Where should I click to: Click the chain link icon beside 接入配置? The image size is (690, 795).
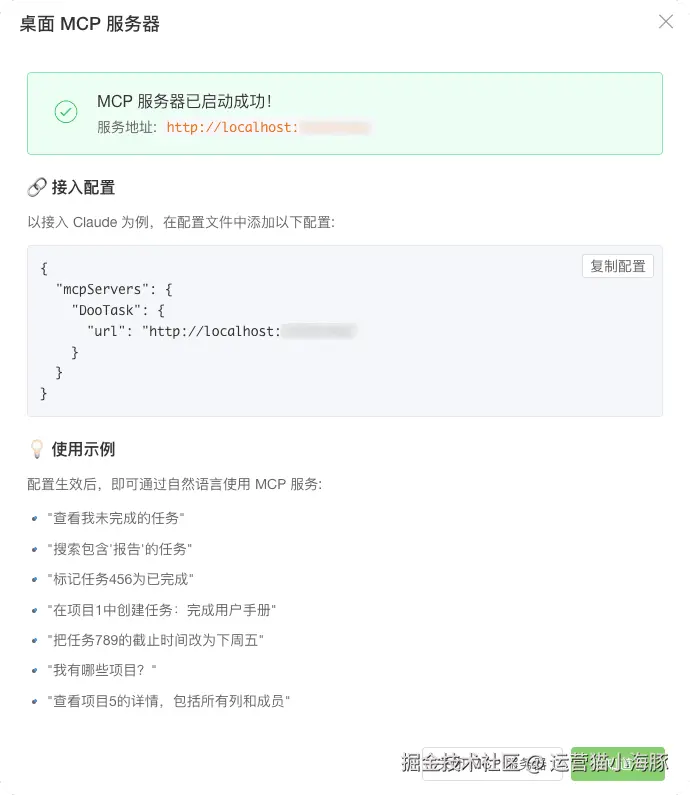tap(37, 187)
